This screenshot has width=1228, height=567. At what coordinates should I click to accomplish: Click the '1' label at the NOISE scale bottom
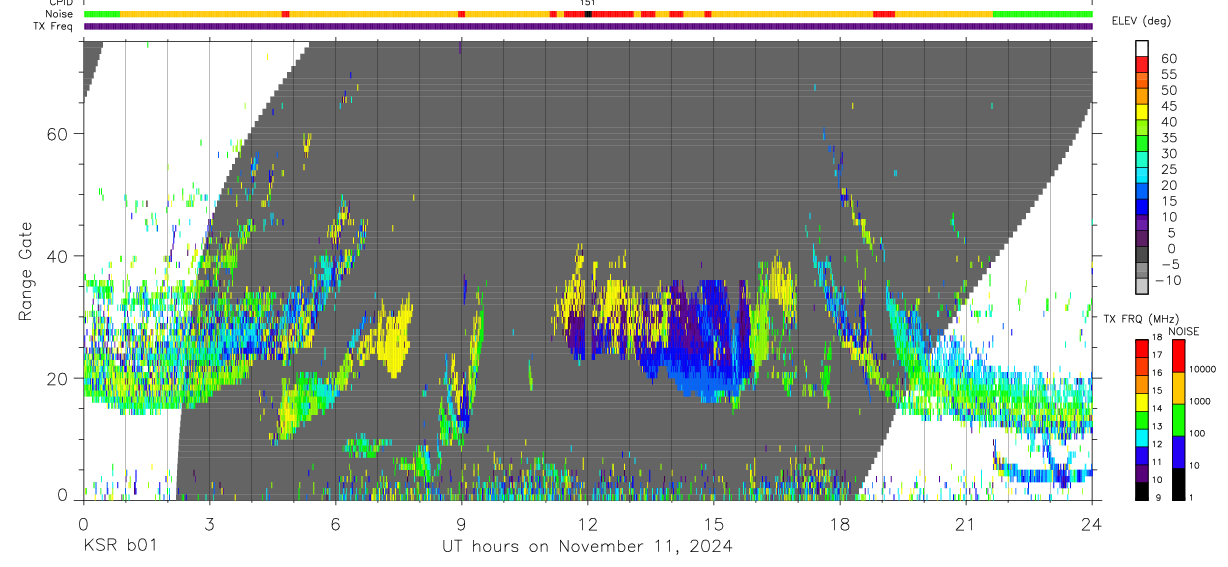pos(1192,498)
